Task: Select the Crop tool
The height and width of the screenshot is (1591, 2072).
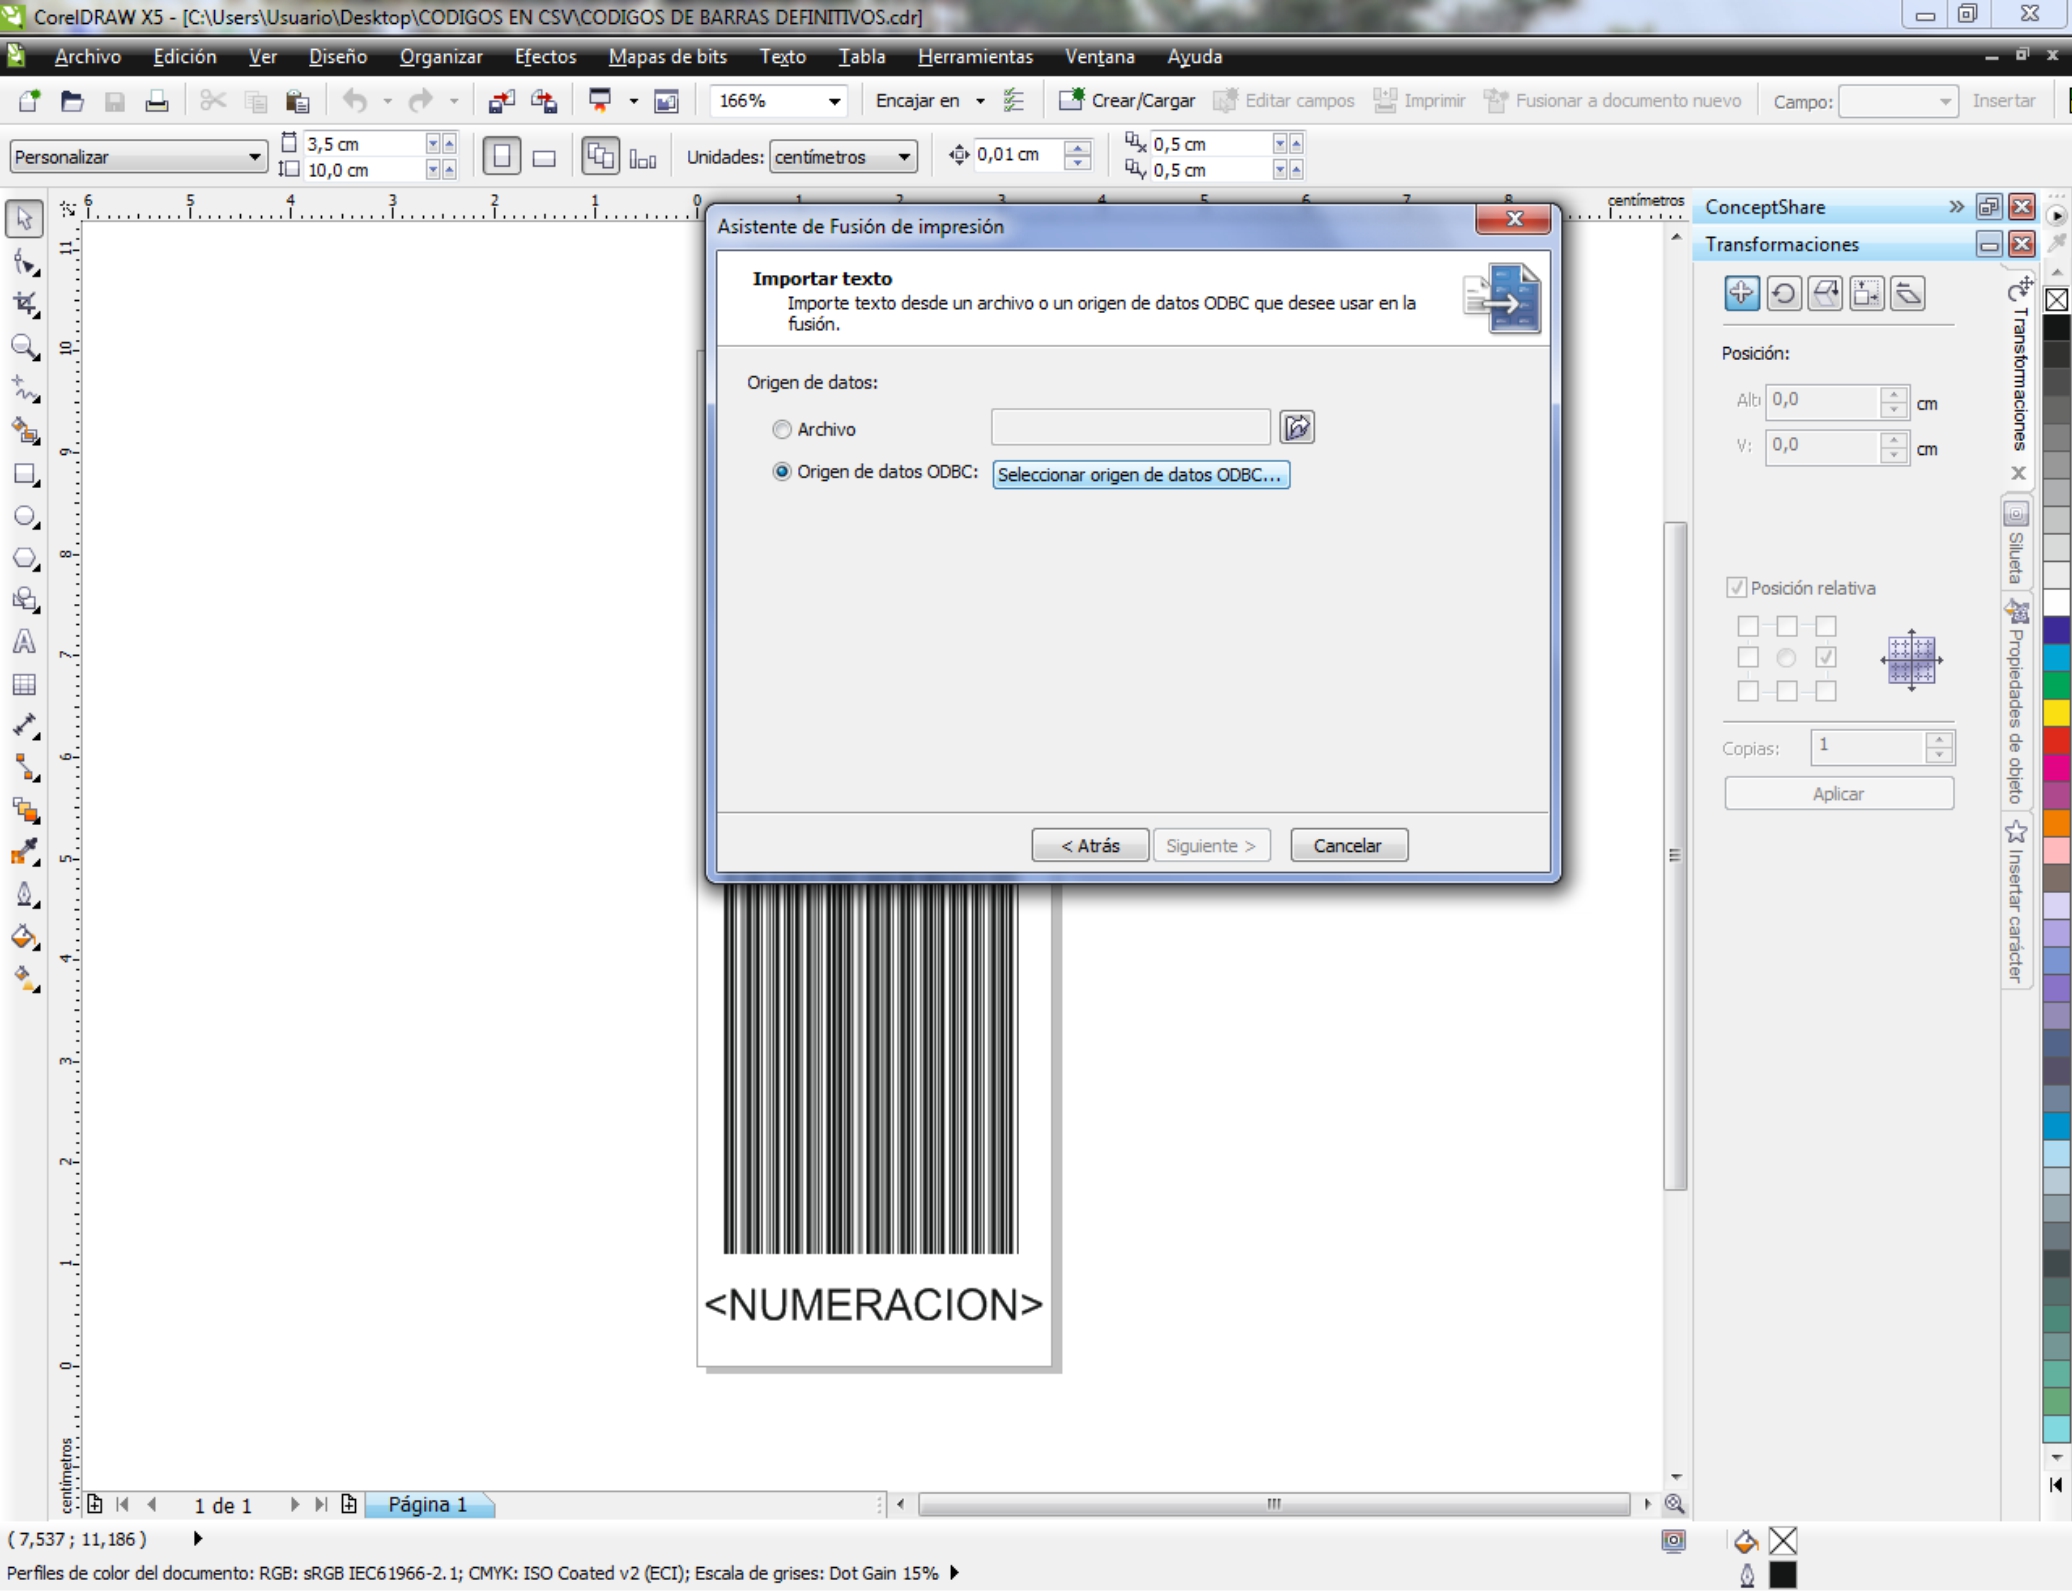Action: tap(24, 305)
